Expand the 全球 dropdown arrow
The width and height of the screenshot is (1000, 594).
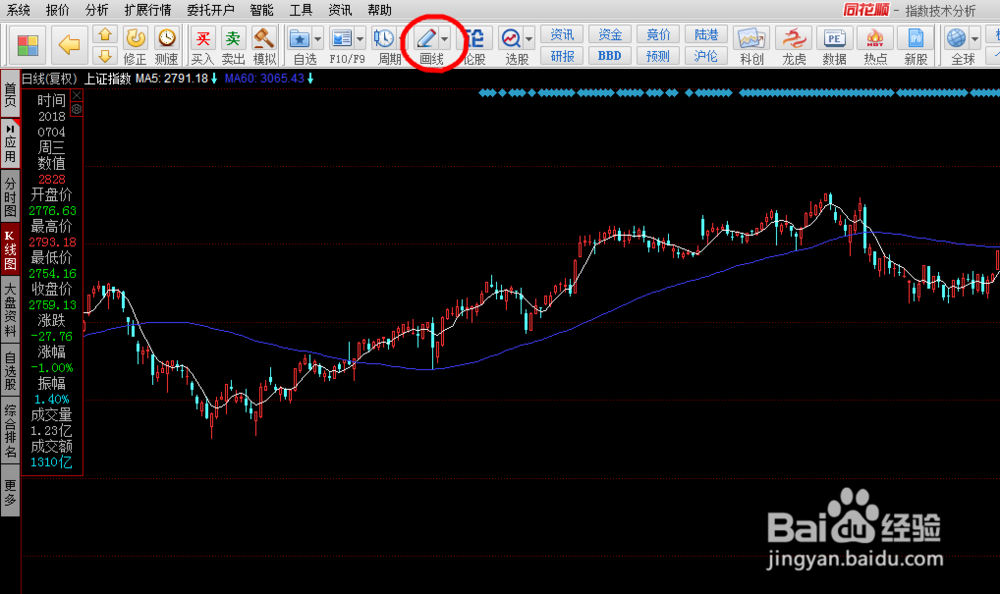(975, 39)
